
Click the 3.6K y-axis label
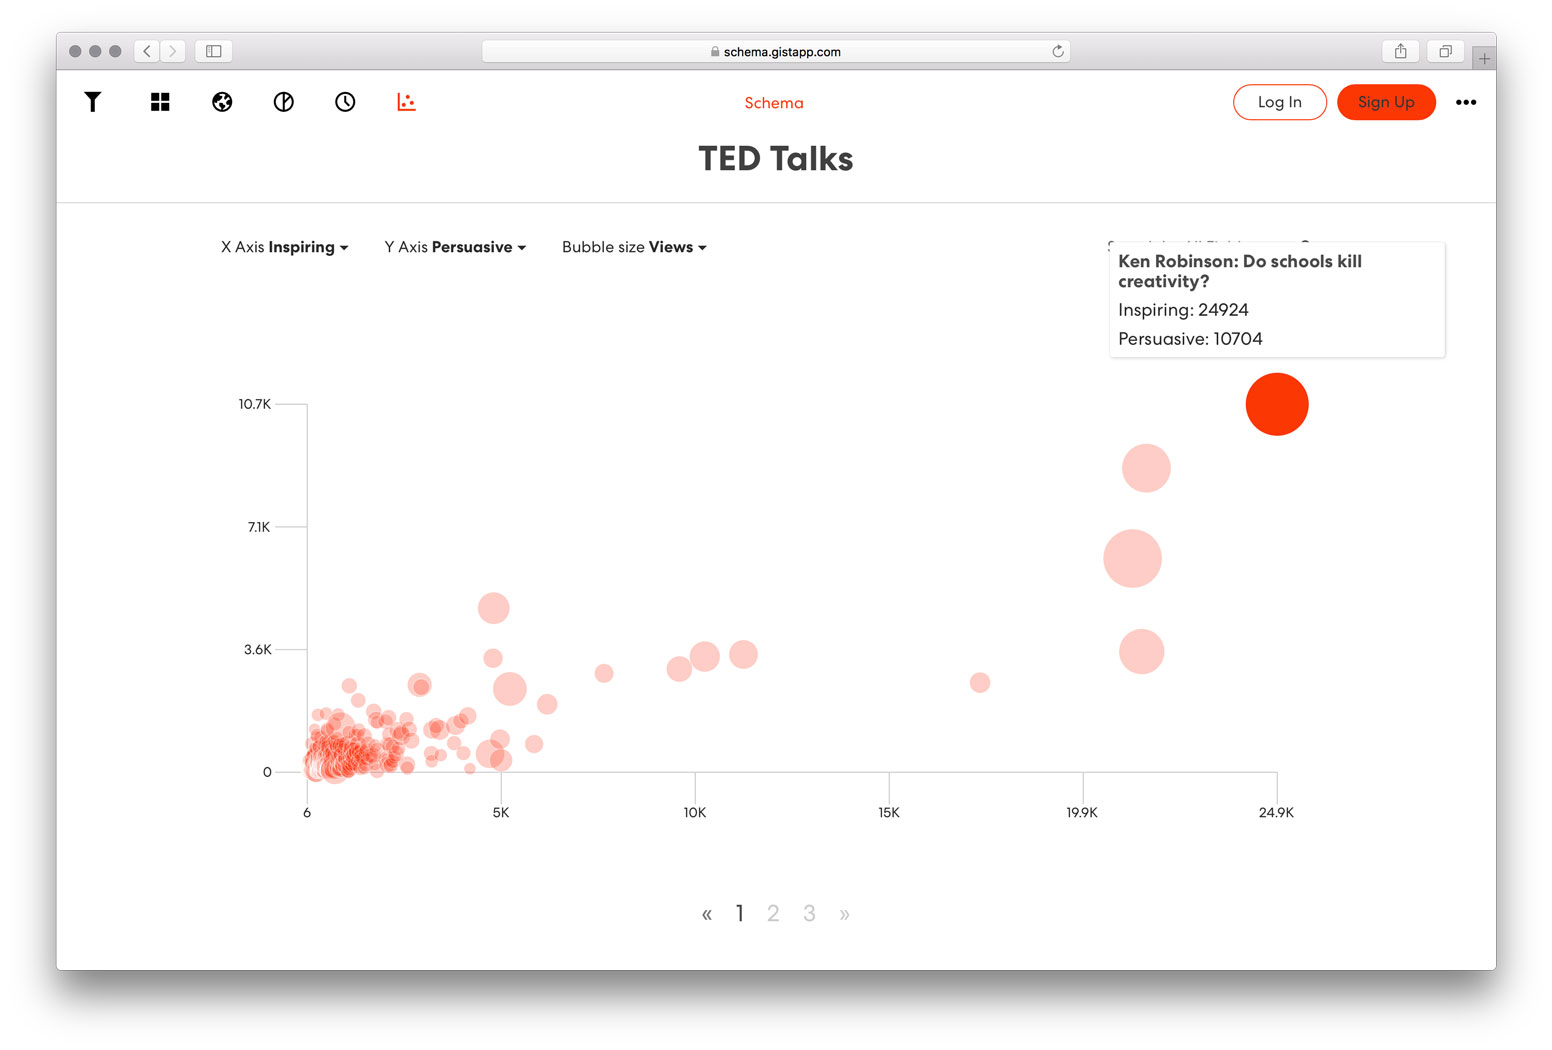pos(257,650)
